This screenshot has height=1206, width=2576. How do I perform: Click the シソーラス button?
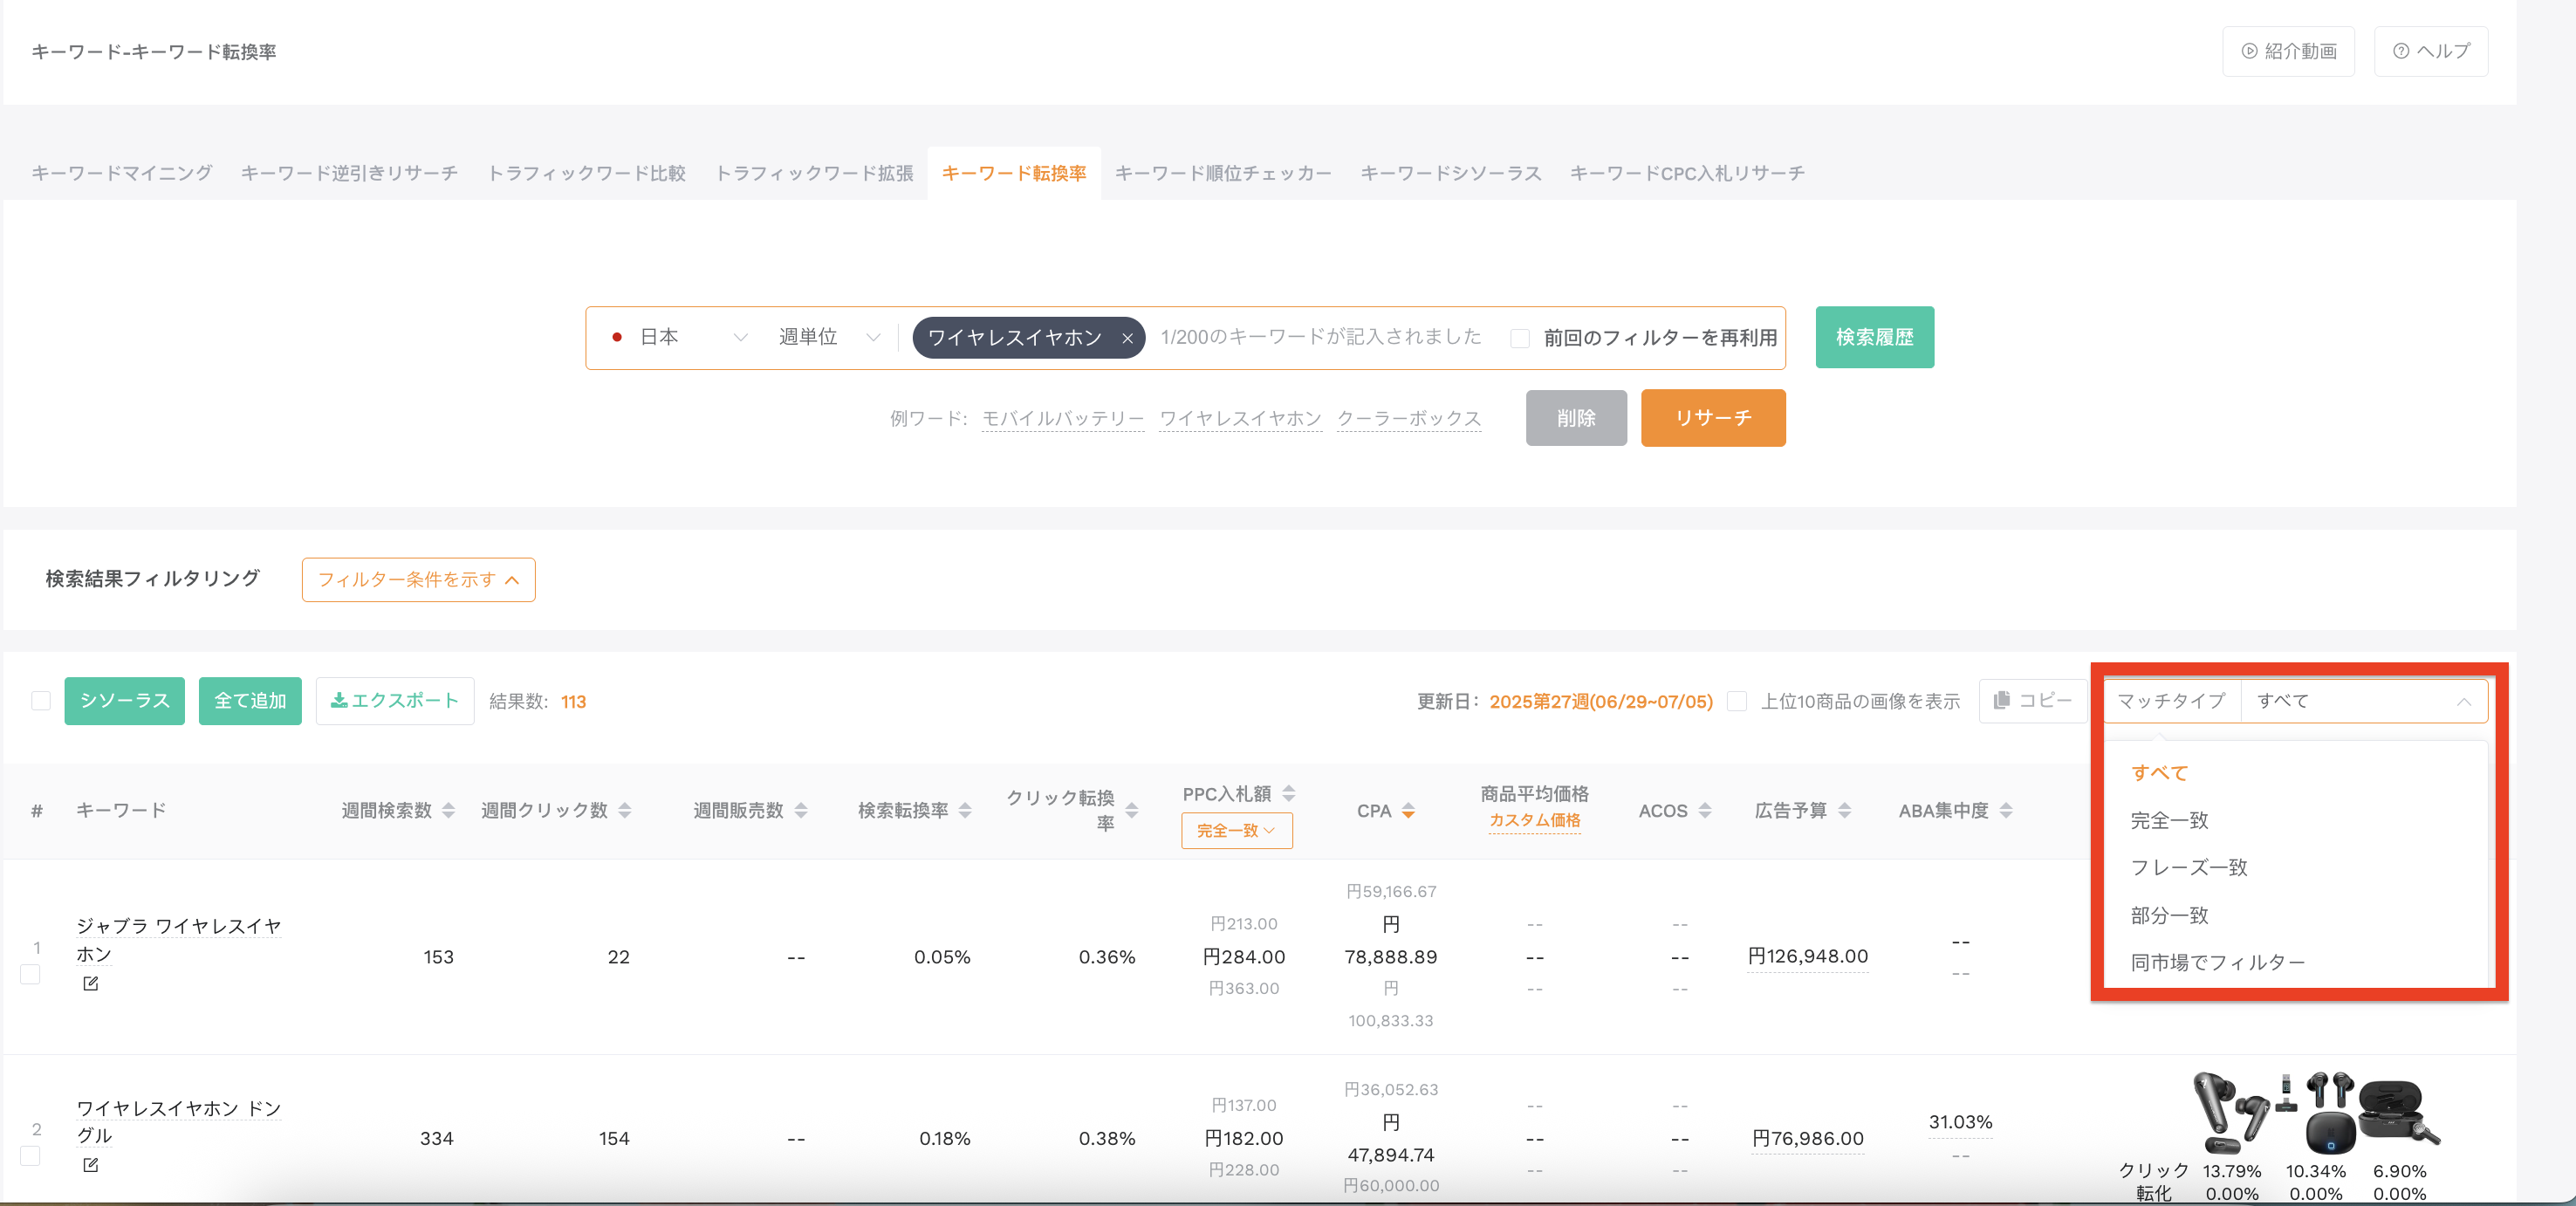125,701
